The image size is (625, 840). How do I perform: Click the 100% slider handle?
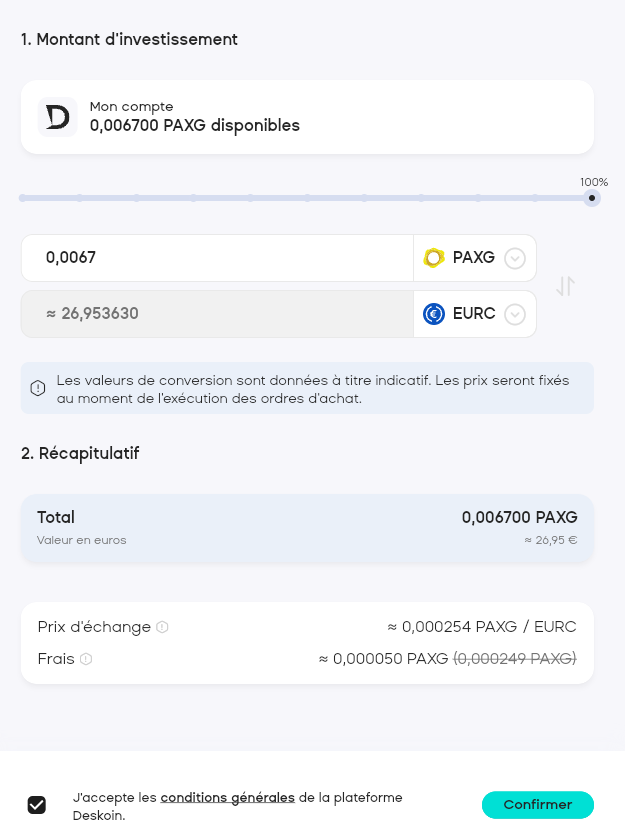click(x=592, y=198)
